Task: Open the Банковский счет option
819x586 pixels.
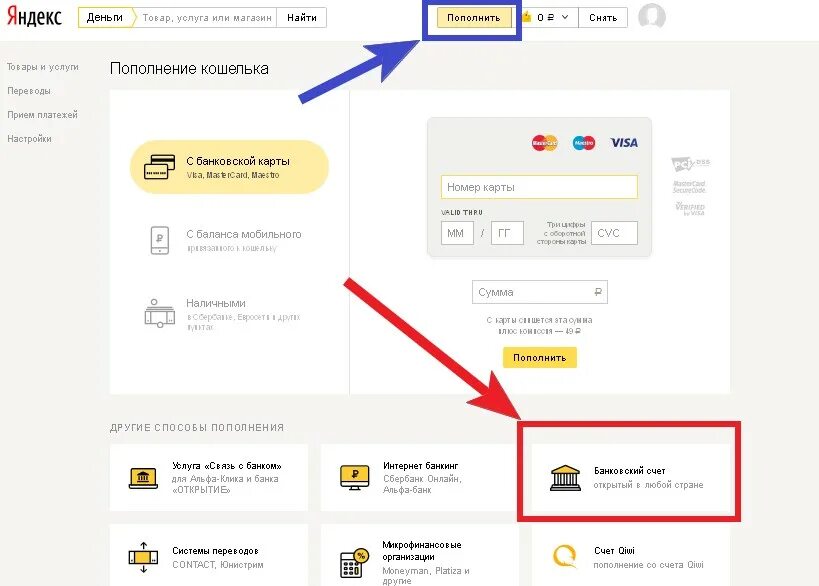Action: (x=630, y=477)
